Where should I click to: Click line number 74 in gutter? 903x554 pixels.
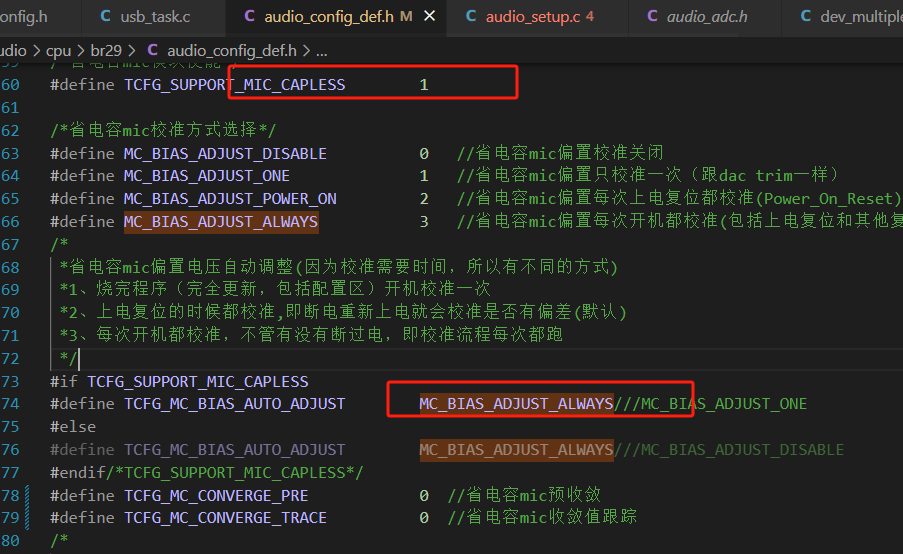(10, 404)
